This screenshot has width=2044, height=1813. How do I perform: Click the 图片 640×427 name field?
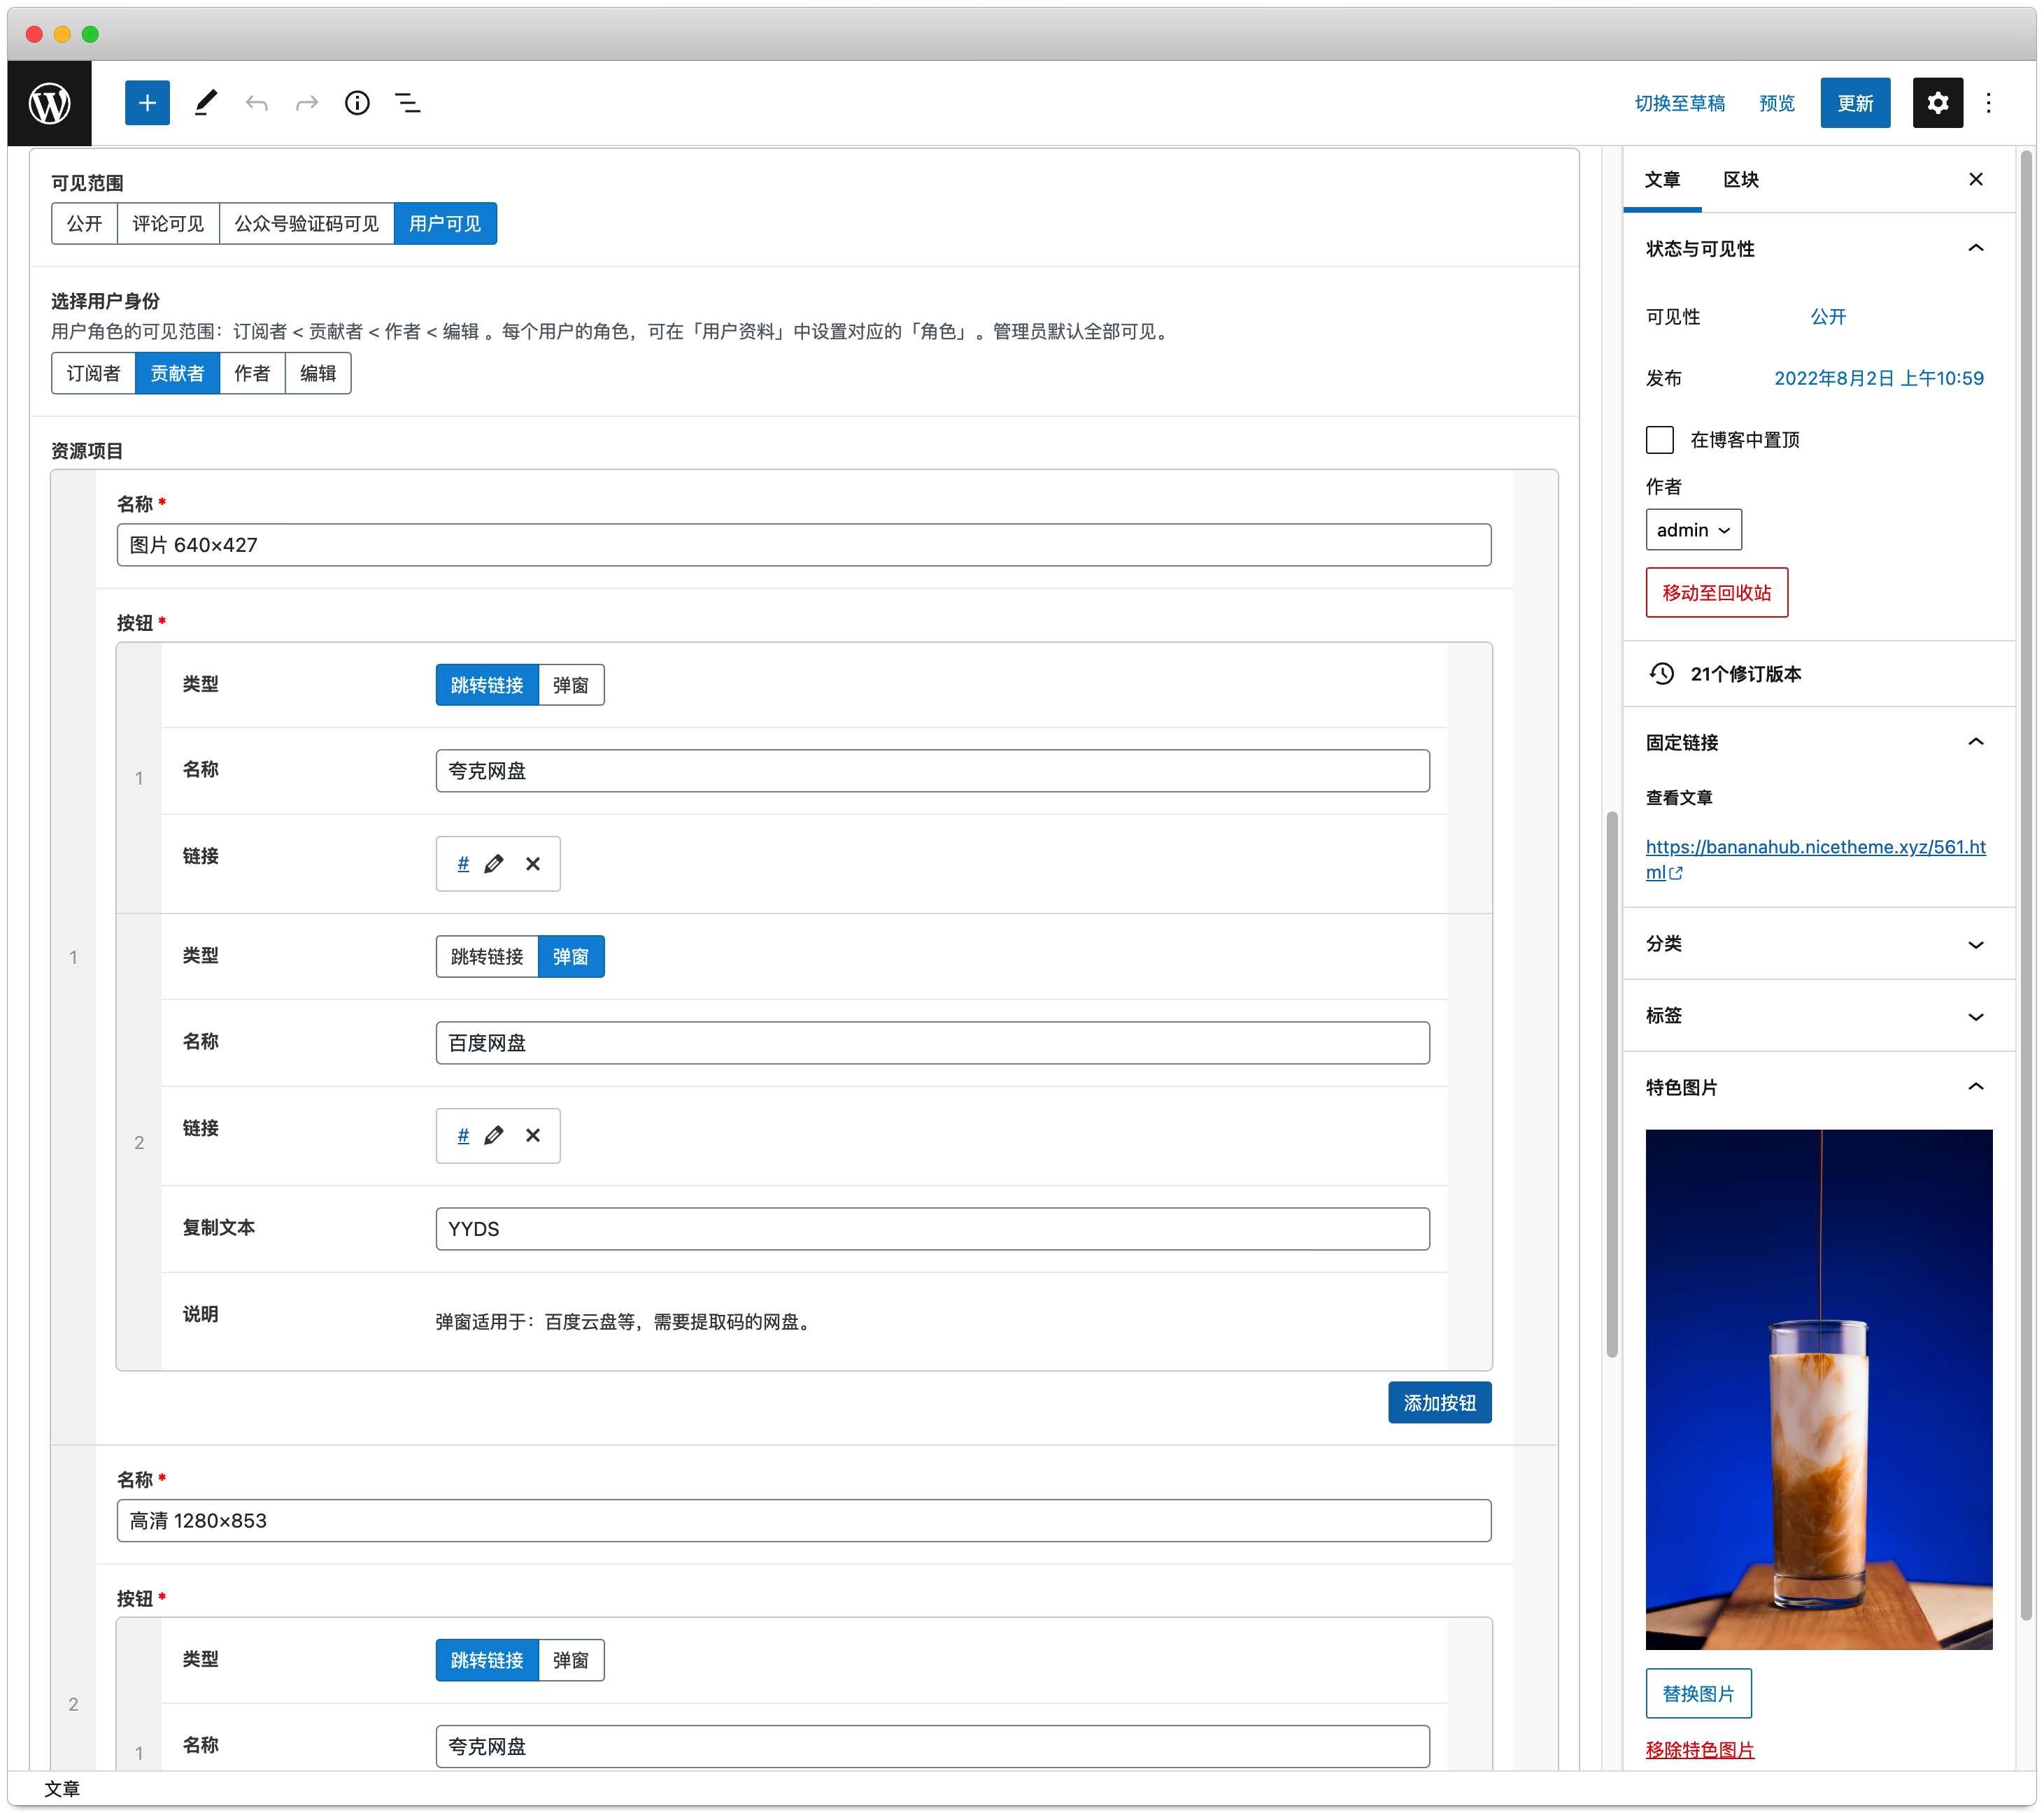803,546
